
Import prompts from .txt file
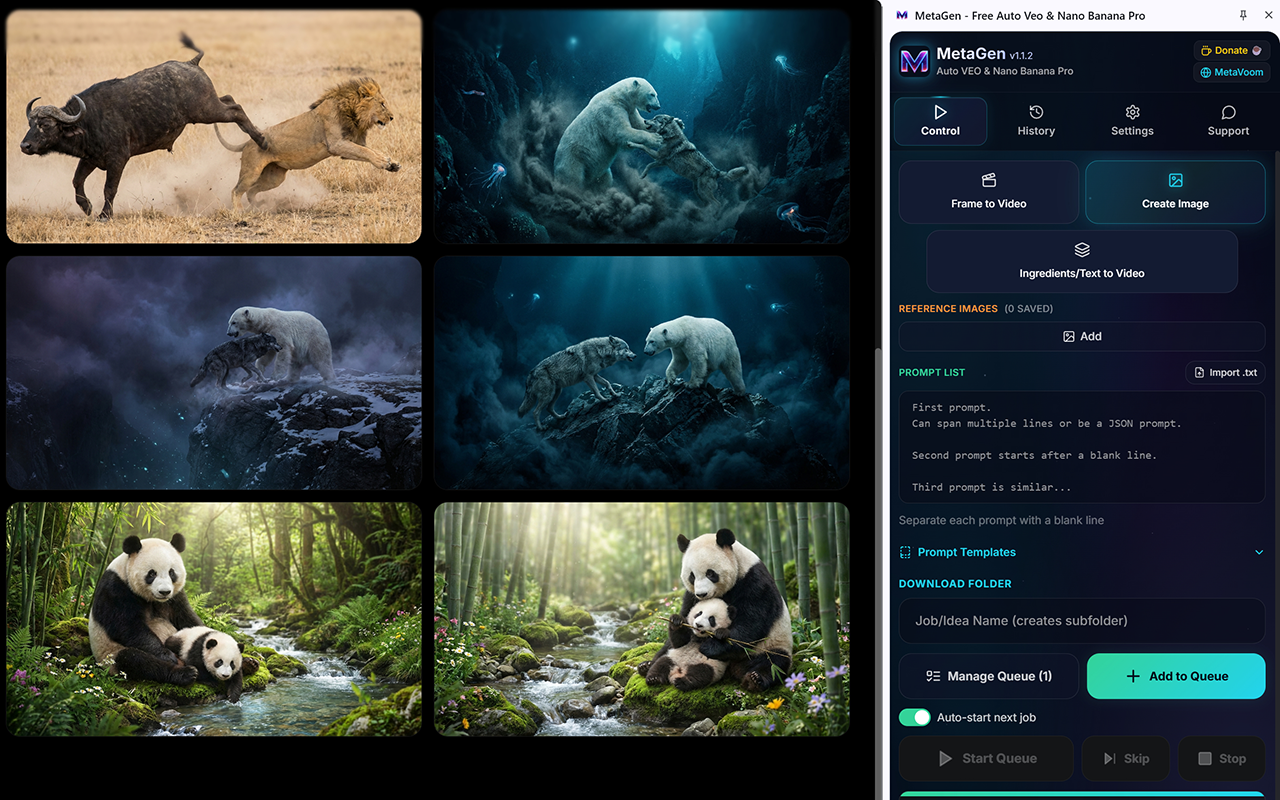[x=1225, y=373]
